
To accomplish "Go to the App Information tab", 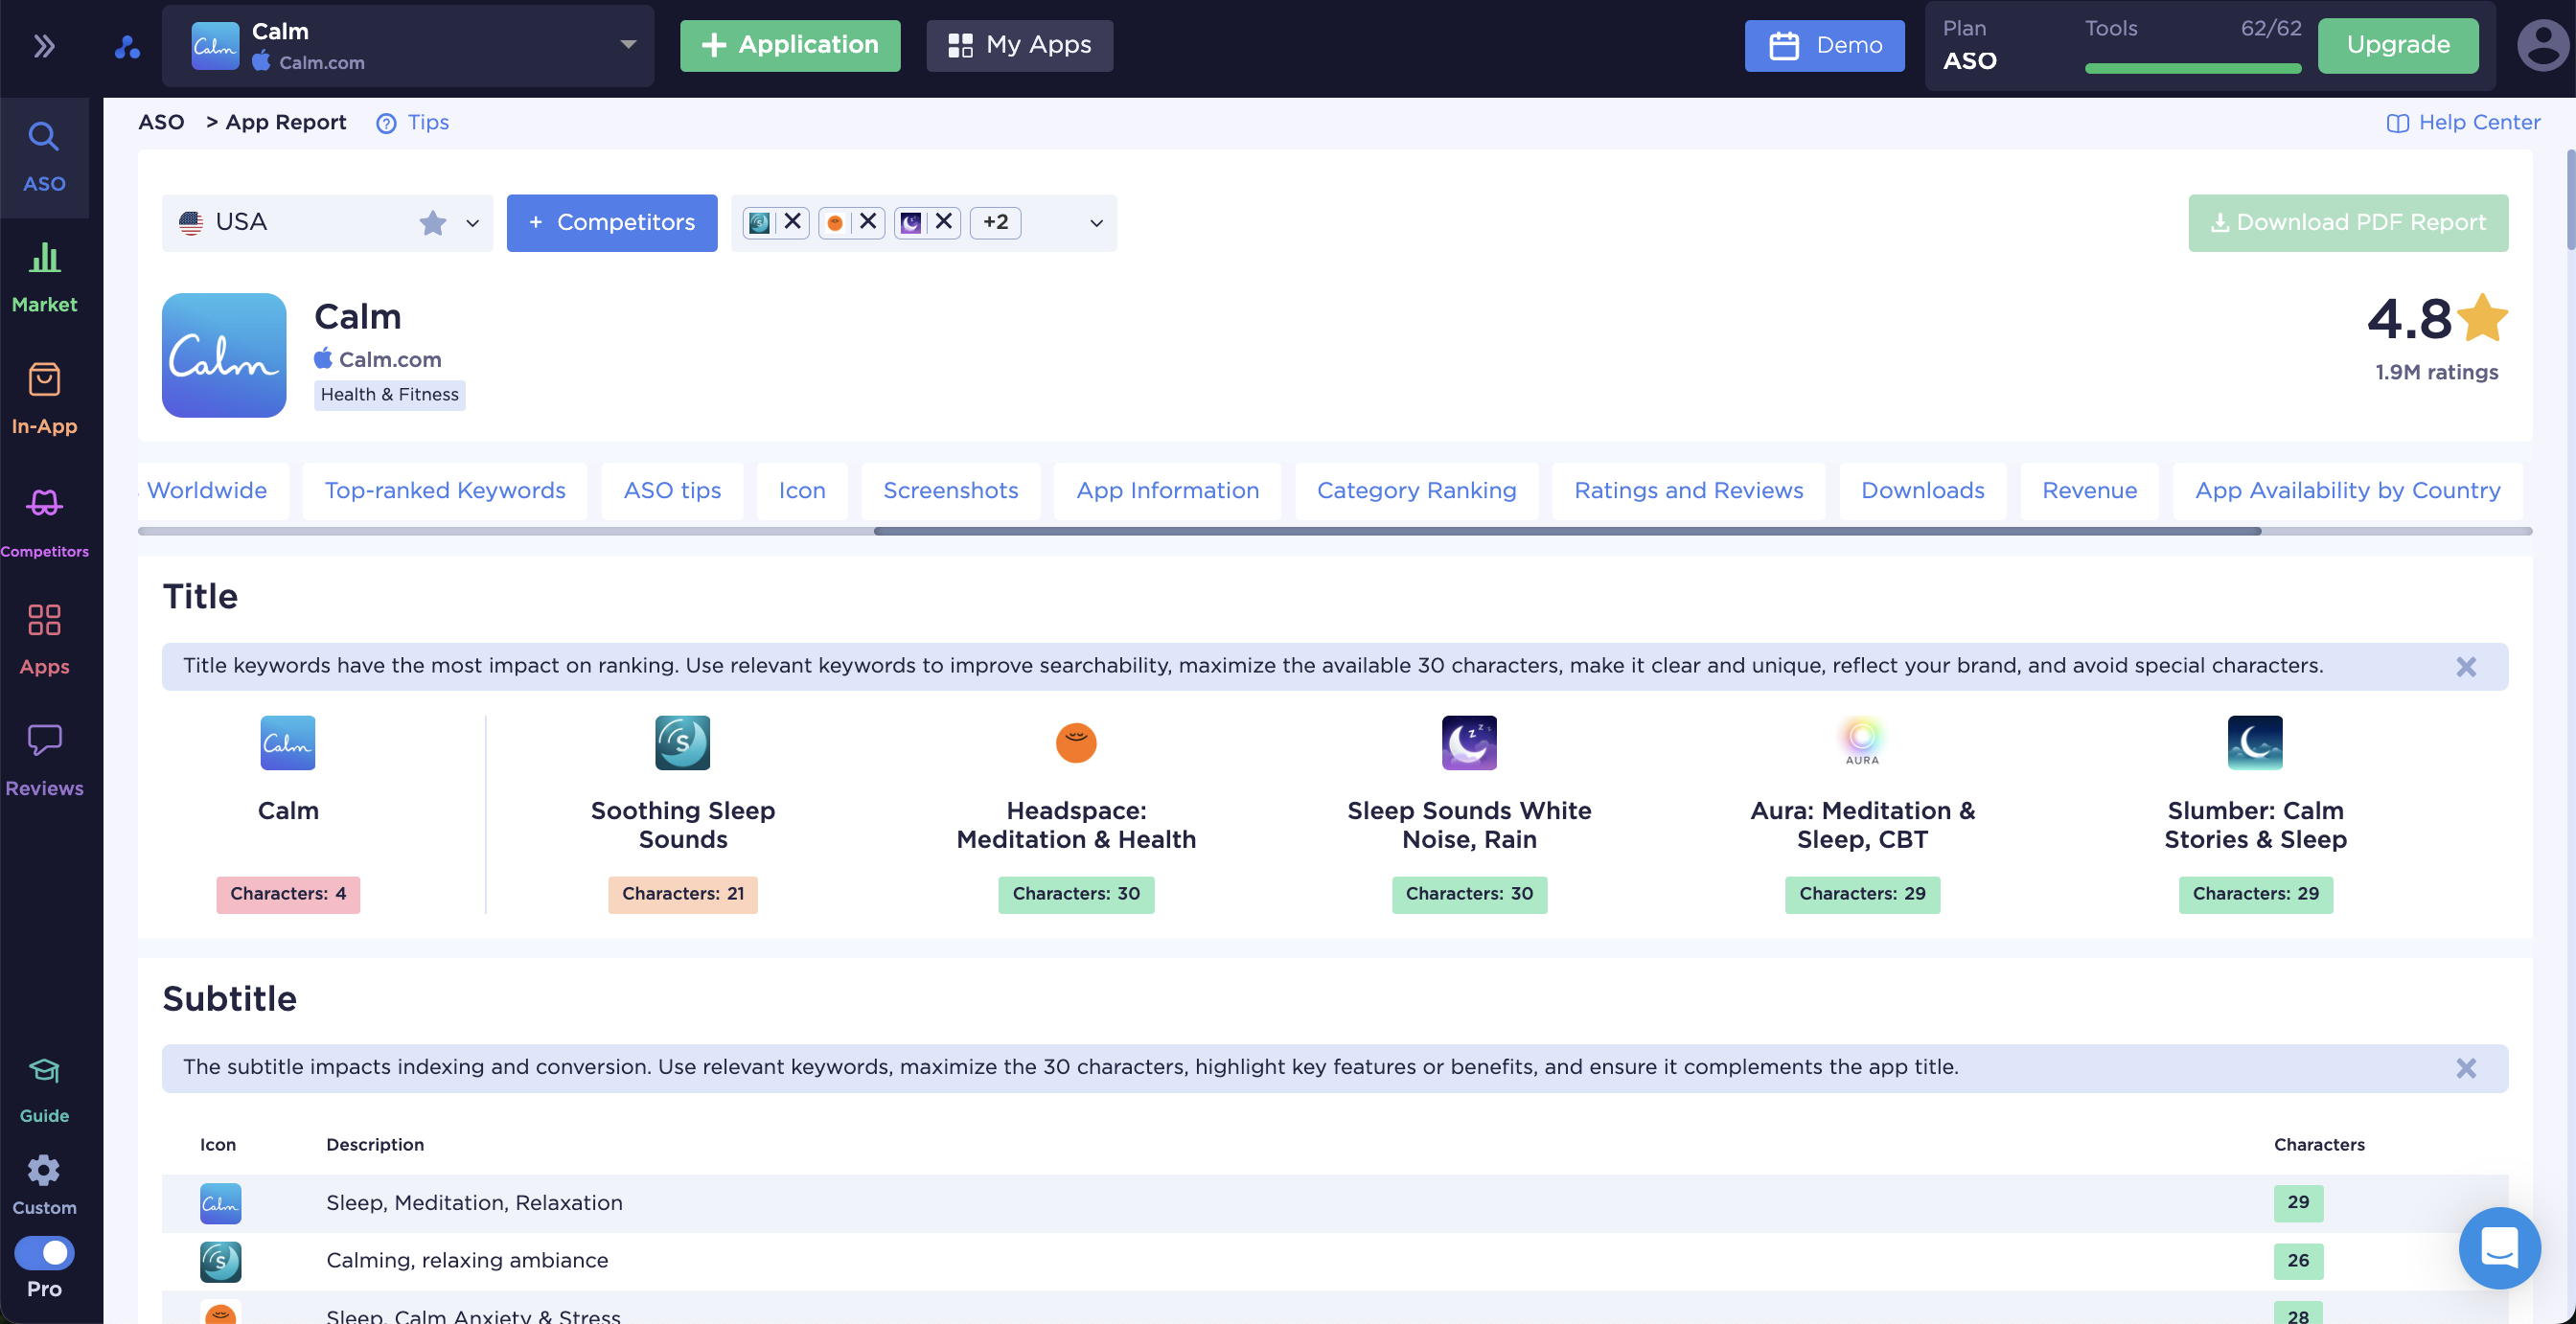I will pos(1168,491).
